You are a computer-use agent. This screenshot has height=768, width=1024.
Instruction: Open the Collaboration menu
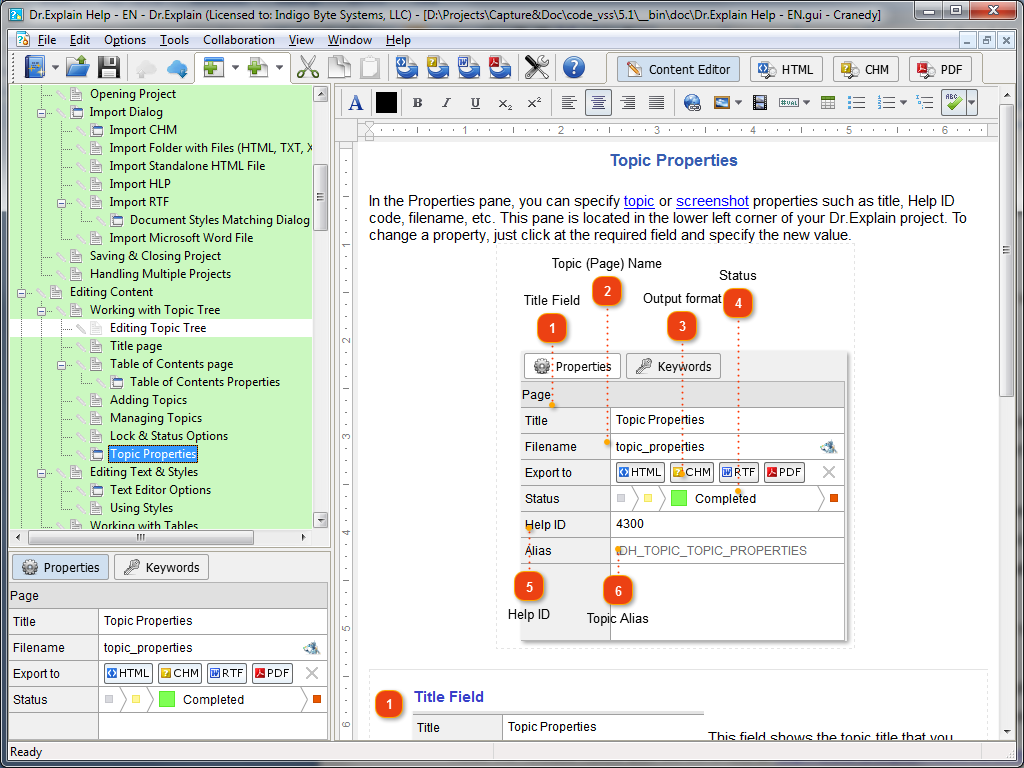[x=238, y=40]
